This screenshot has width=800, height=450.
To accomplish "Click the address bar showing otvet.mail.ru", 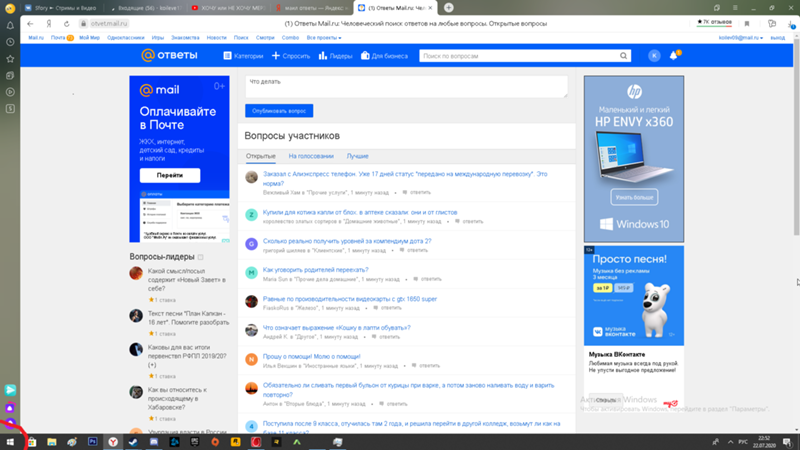I will coord(109,23).
